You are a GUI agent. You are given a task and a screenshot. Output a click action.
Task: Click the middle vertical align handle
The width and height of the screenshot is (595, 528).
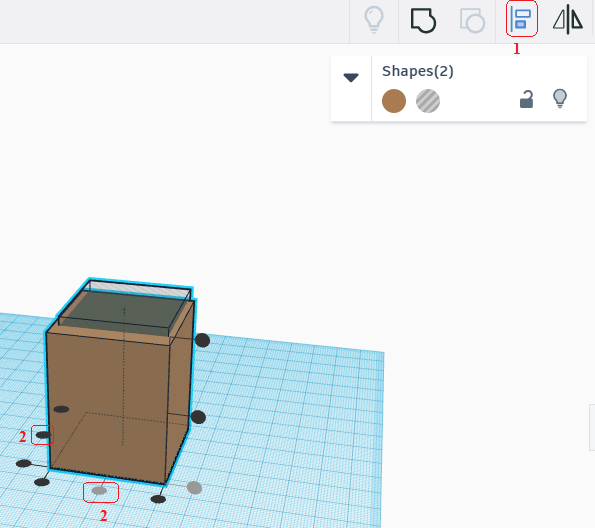(198, 417)
